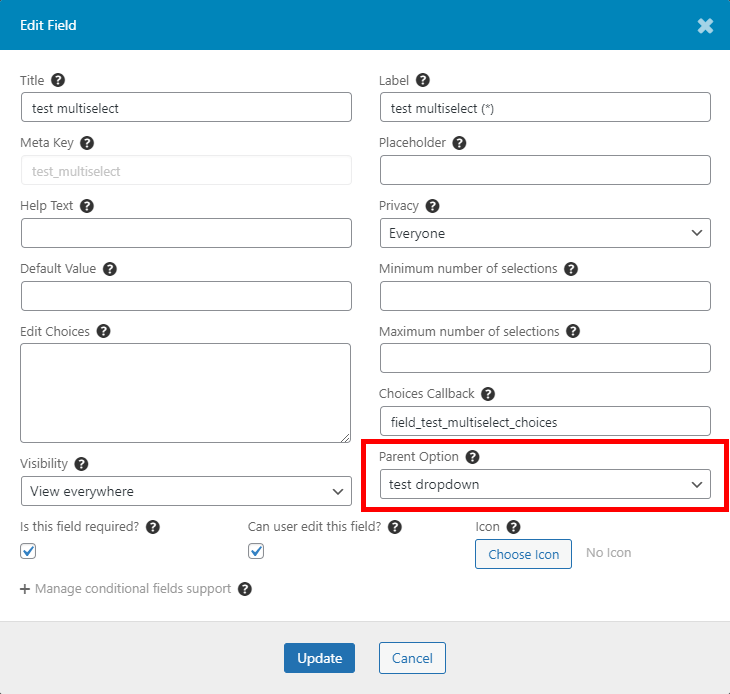Click the "Edit Field" dialog title
The width and height of the screenshot is (730, 694).
(x=48, y=25)
